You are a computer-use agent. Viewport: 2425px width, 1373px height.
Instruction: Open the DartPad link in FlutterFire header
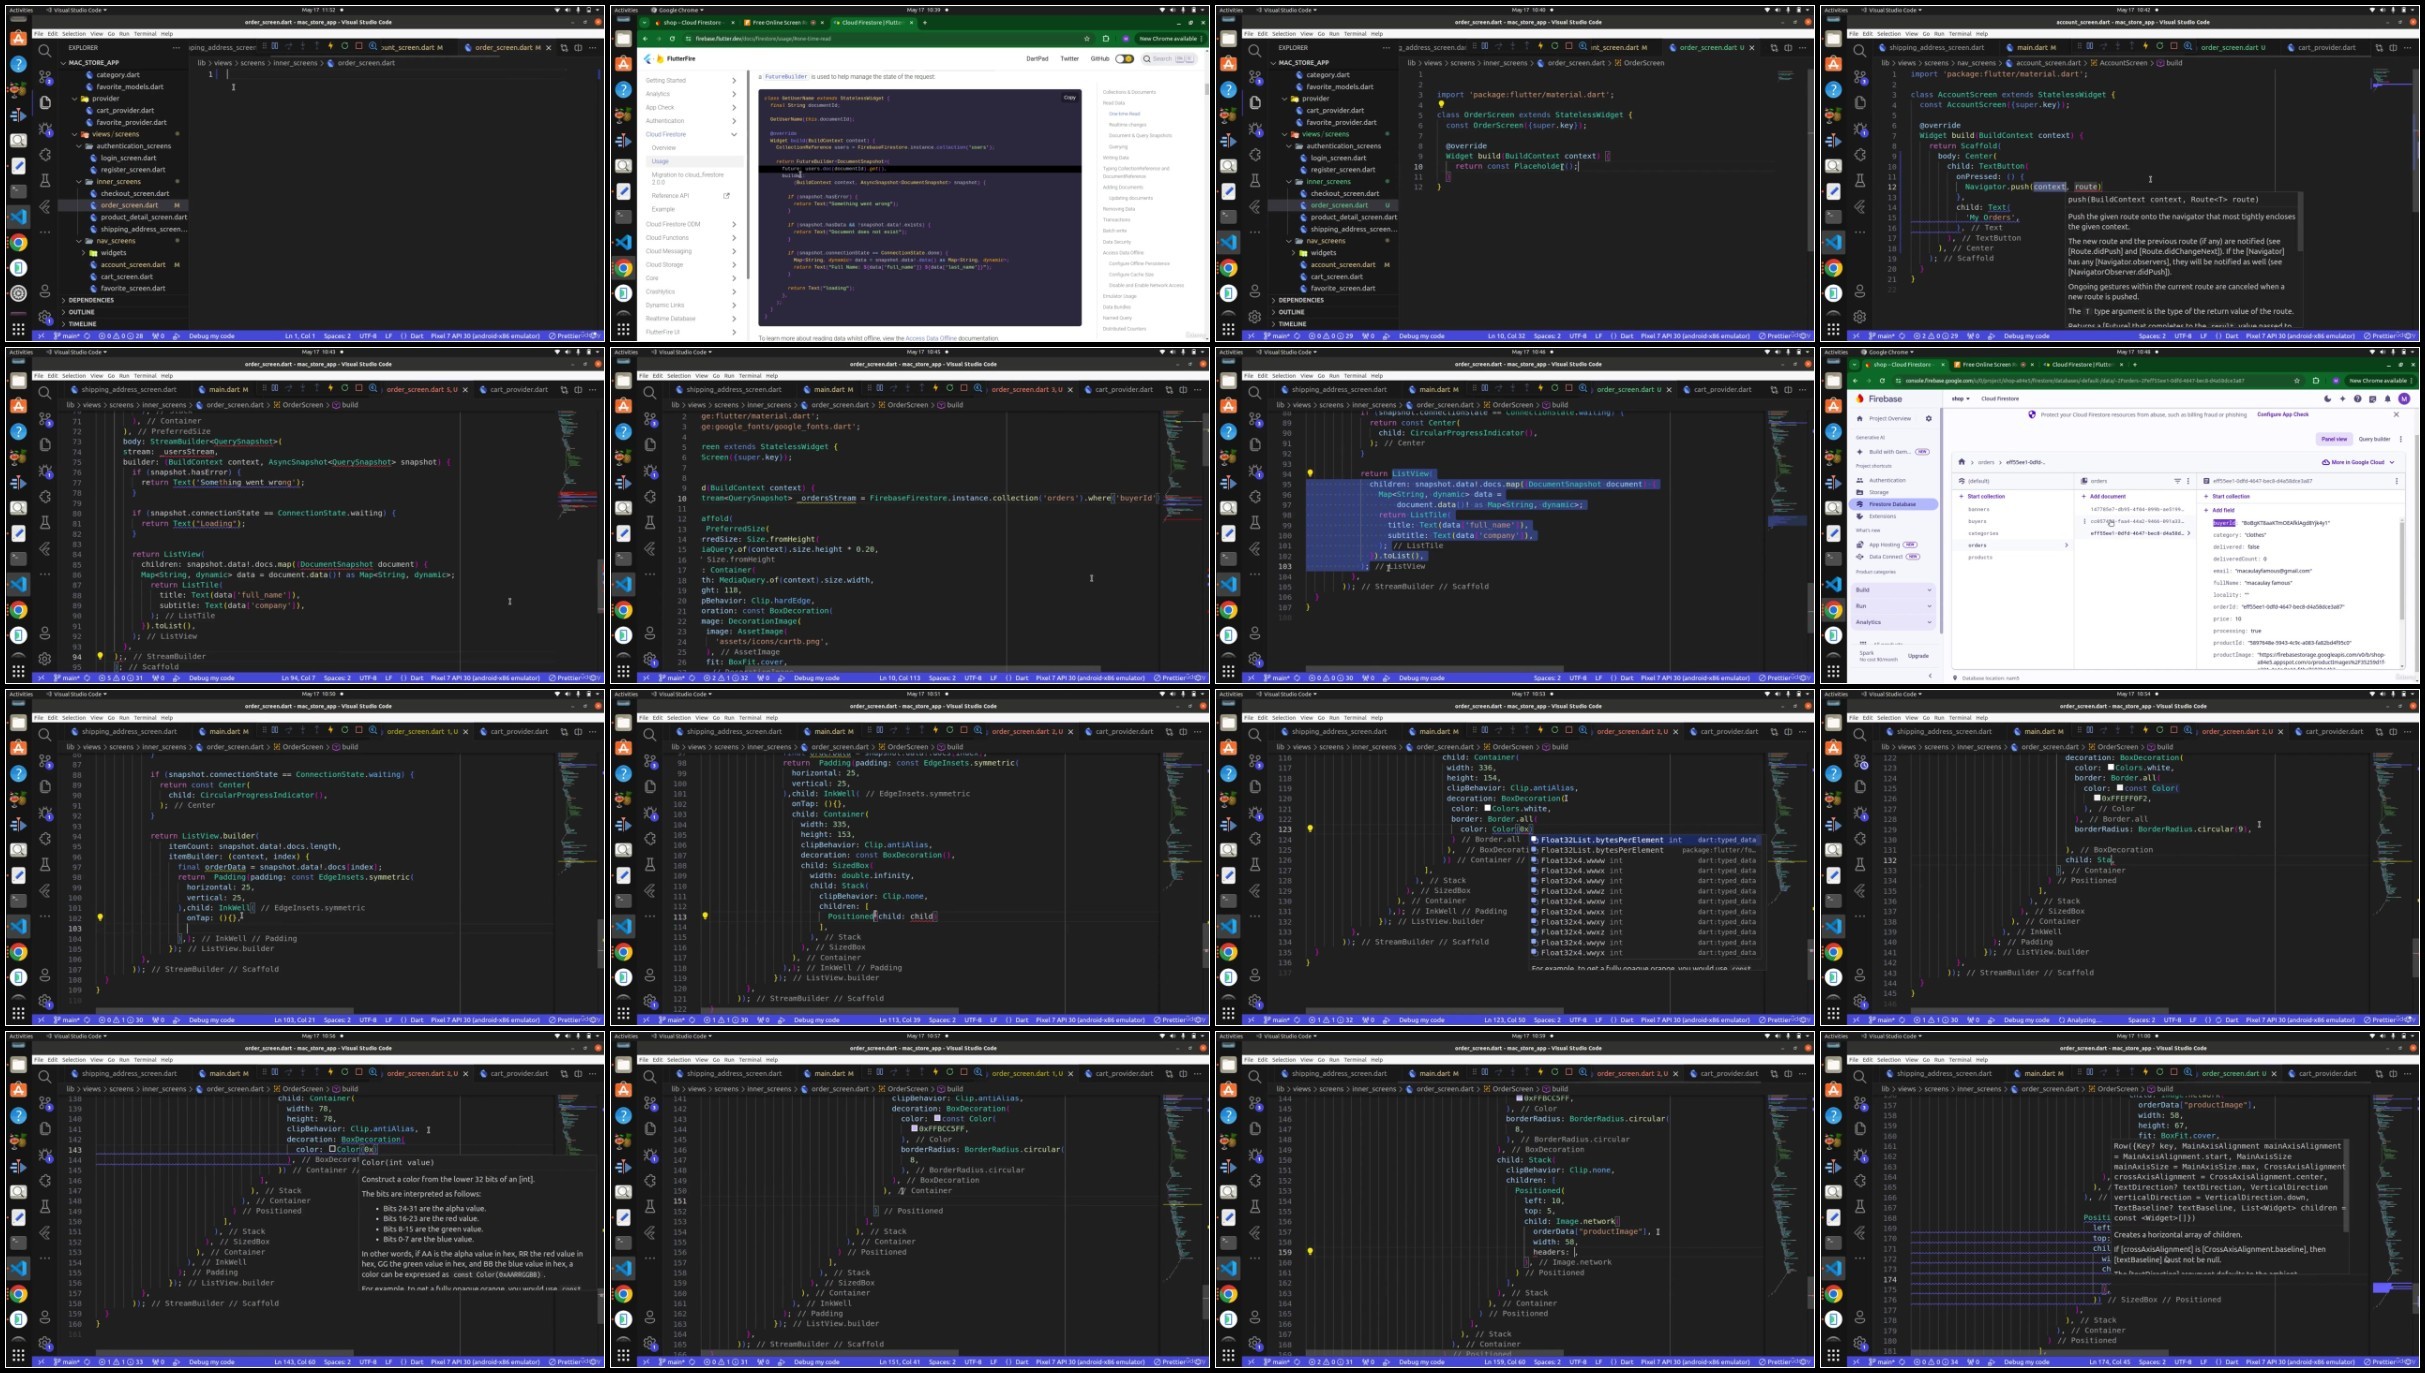point(1037,59)
